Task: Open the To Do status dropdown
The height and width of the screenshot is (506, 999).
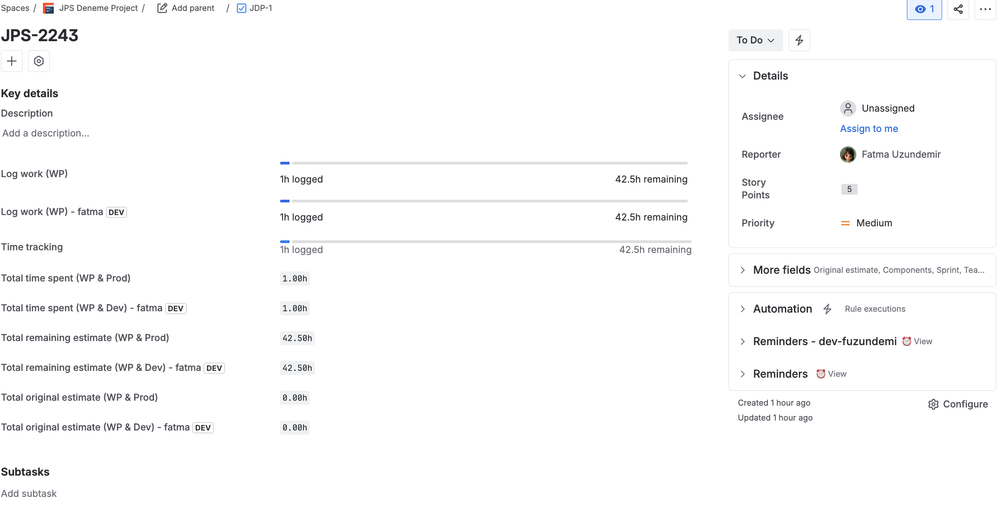Action: click(x=756, y=40)
